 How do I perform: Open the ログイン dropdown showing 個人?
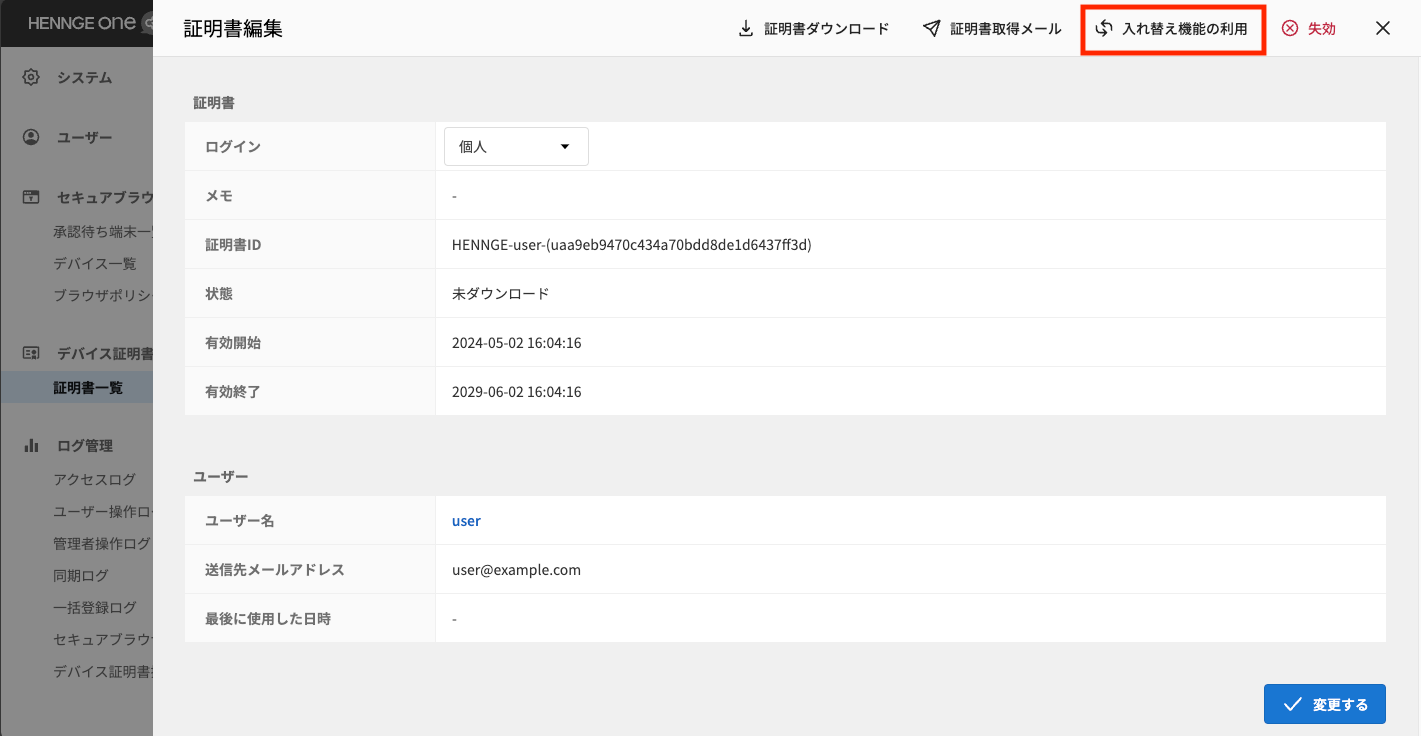(x=516, y=146)
